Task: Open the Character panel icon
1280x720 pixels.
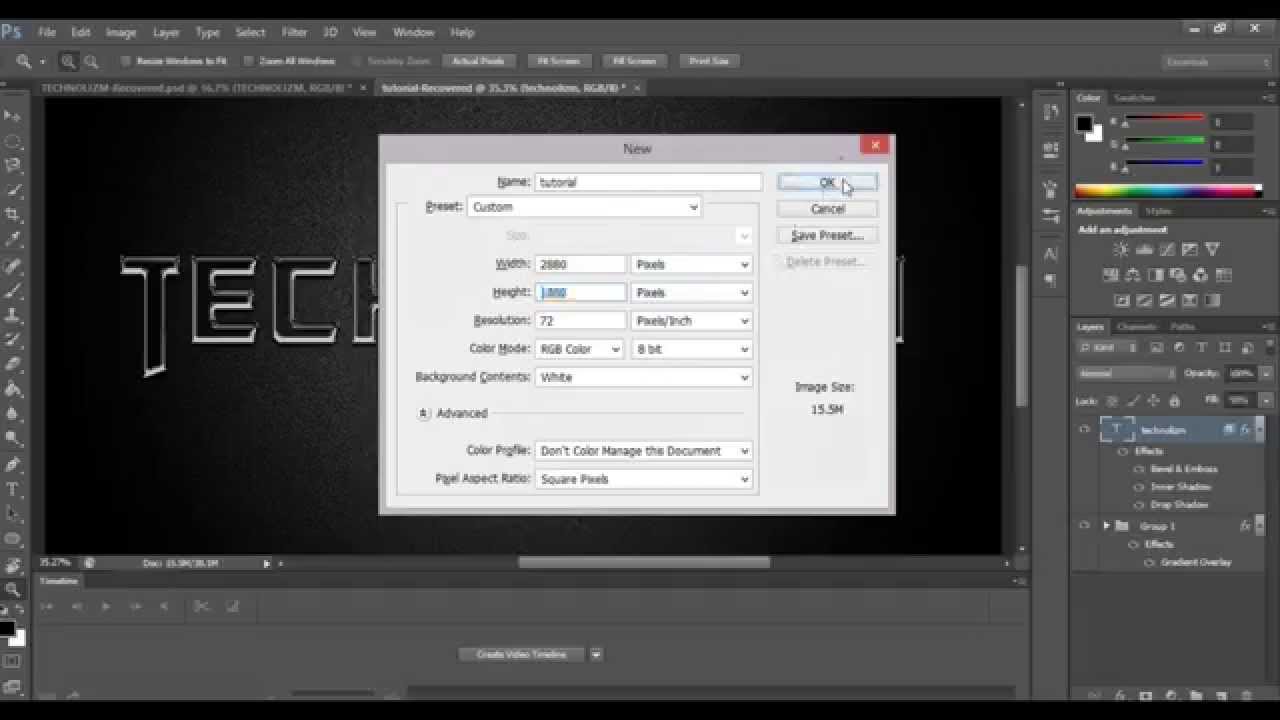Action: coord(1051,254)
